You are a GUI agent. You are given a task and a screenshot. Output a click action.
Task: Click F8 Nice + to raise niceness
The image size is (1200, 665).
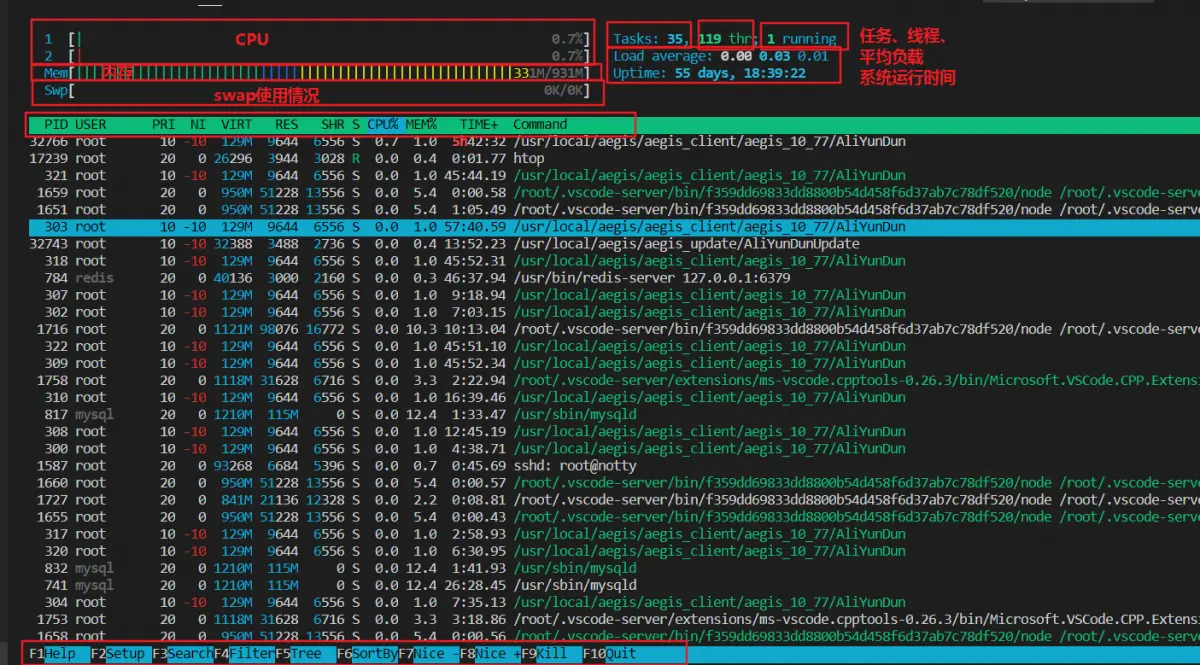click(490, 653)
